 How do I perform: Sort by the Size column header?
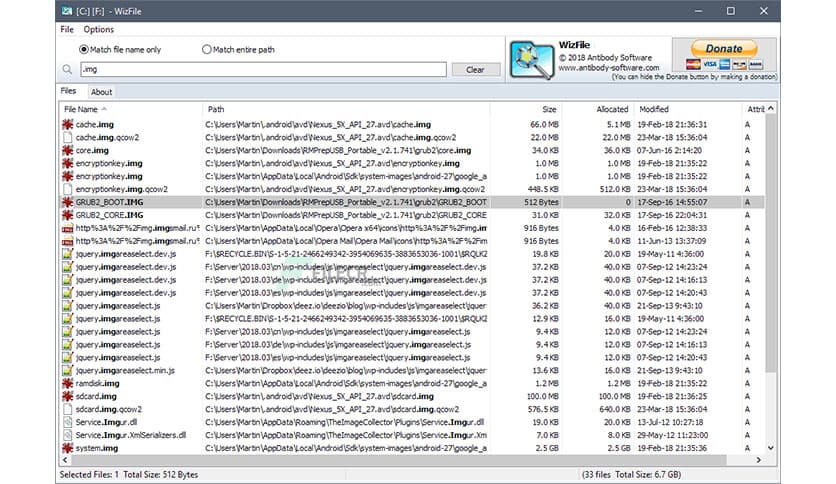526,109
